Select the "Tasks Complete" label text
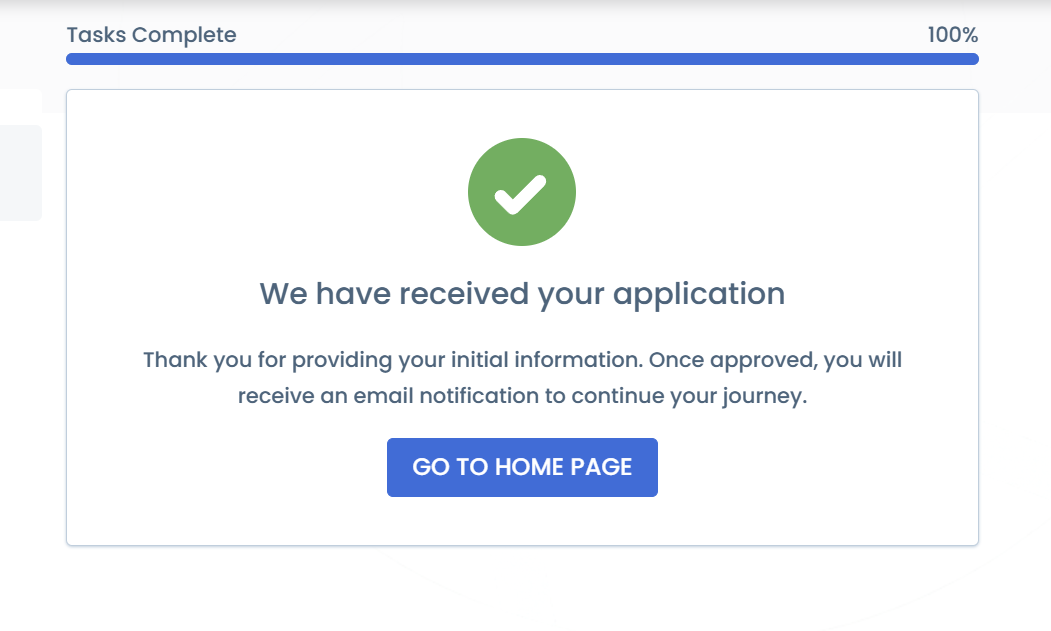The image size is (1051, 631). tap(151, 35)
